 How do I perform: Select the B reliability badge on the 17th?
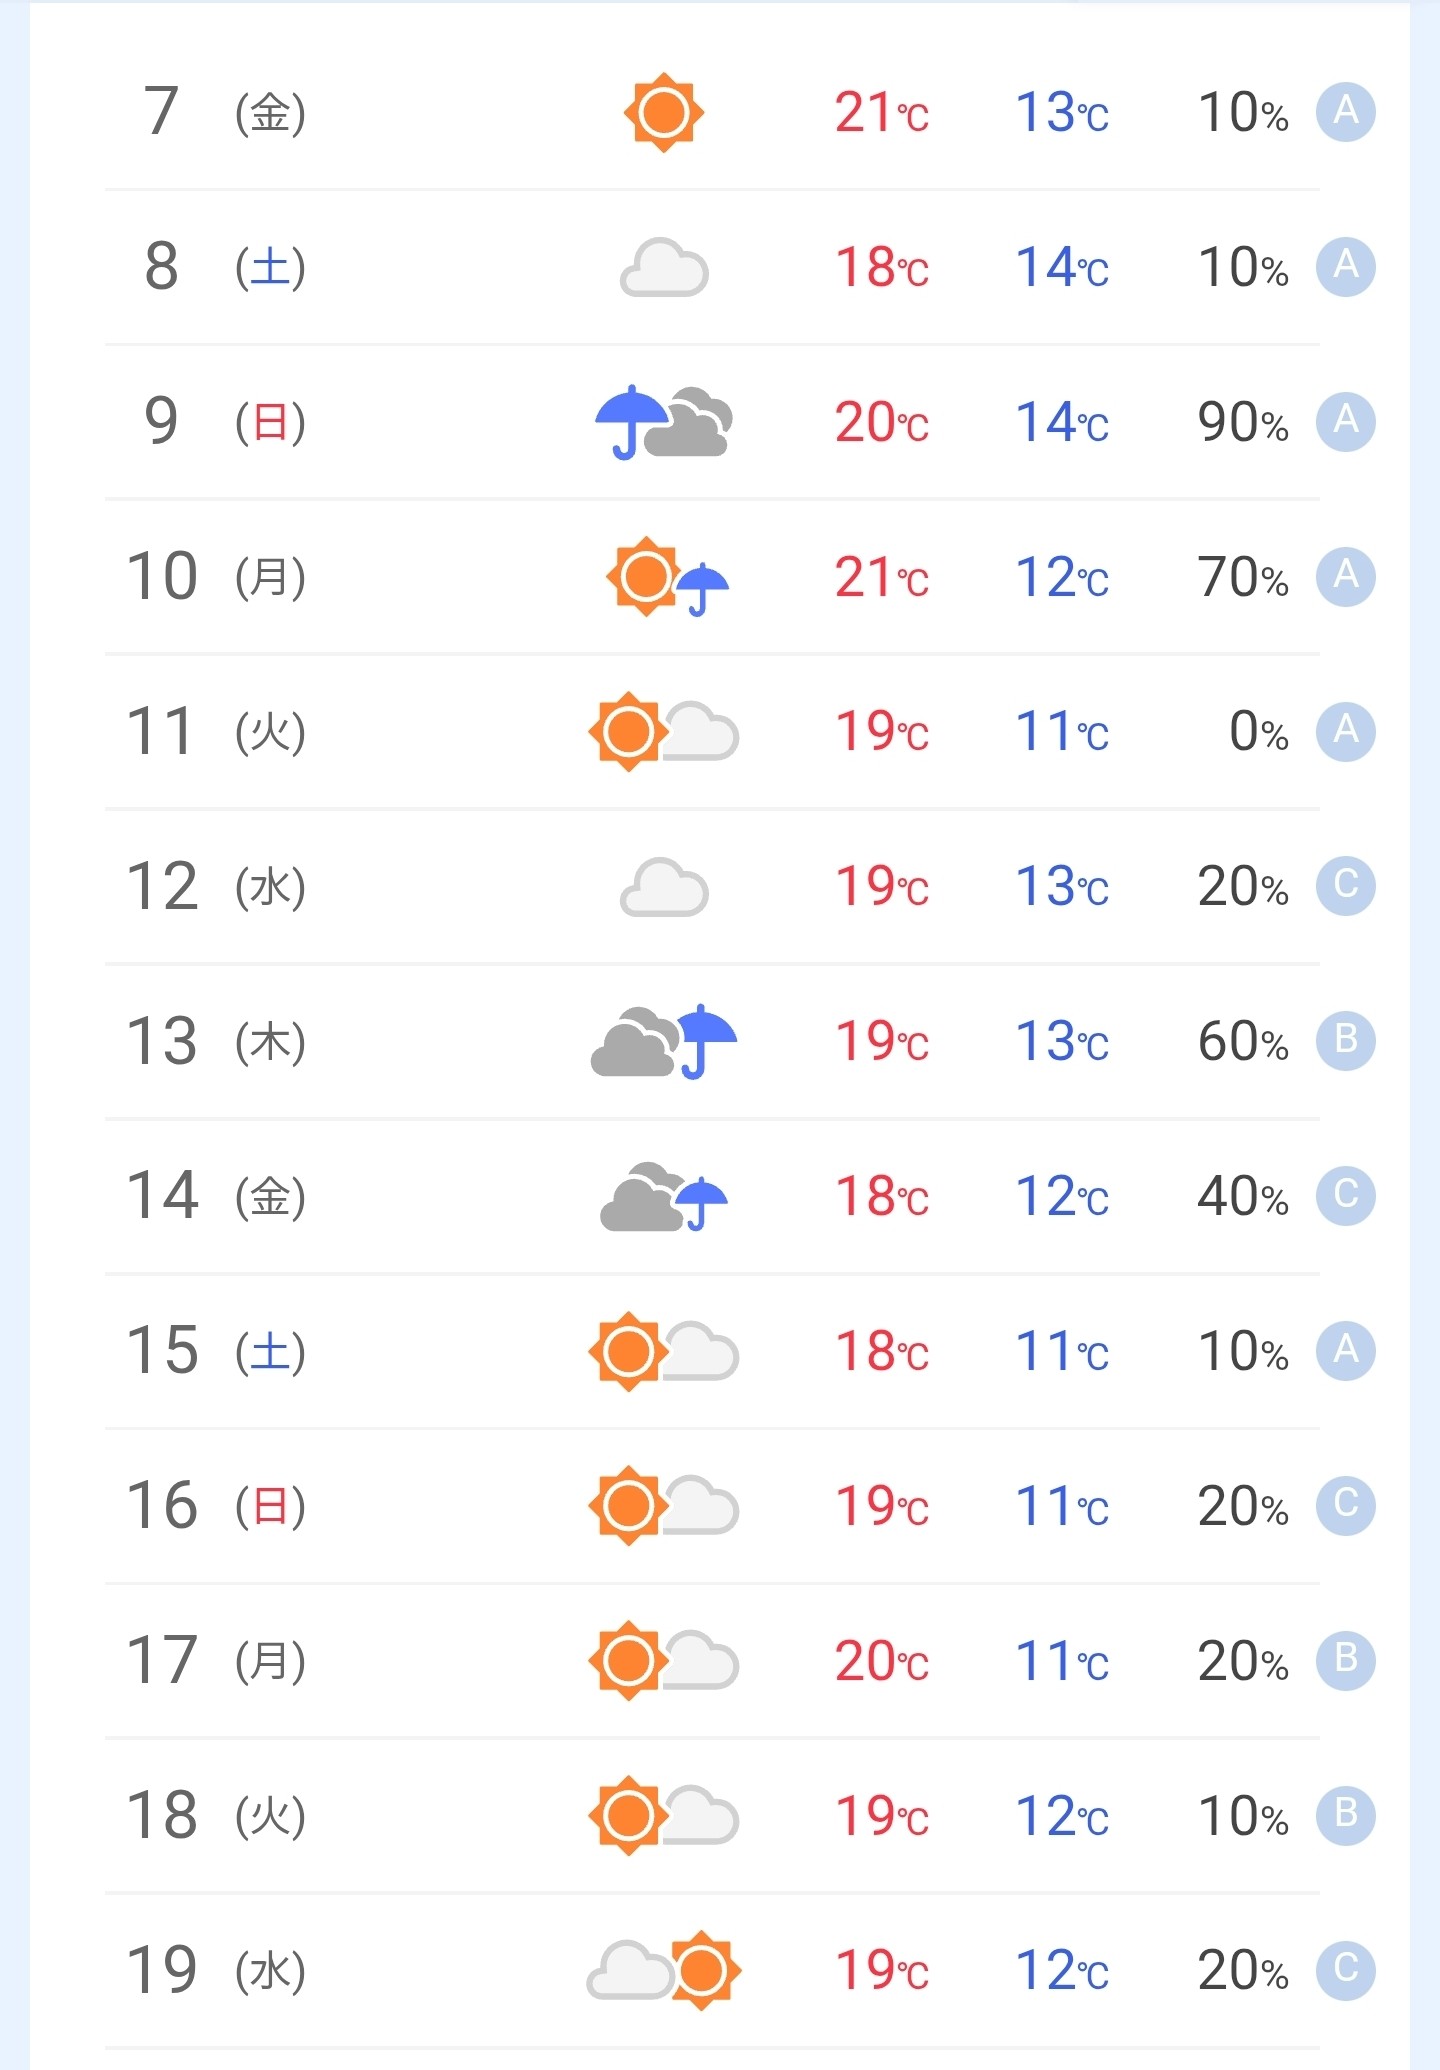point(1345,1660)
